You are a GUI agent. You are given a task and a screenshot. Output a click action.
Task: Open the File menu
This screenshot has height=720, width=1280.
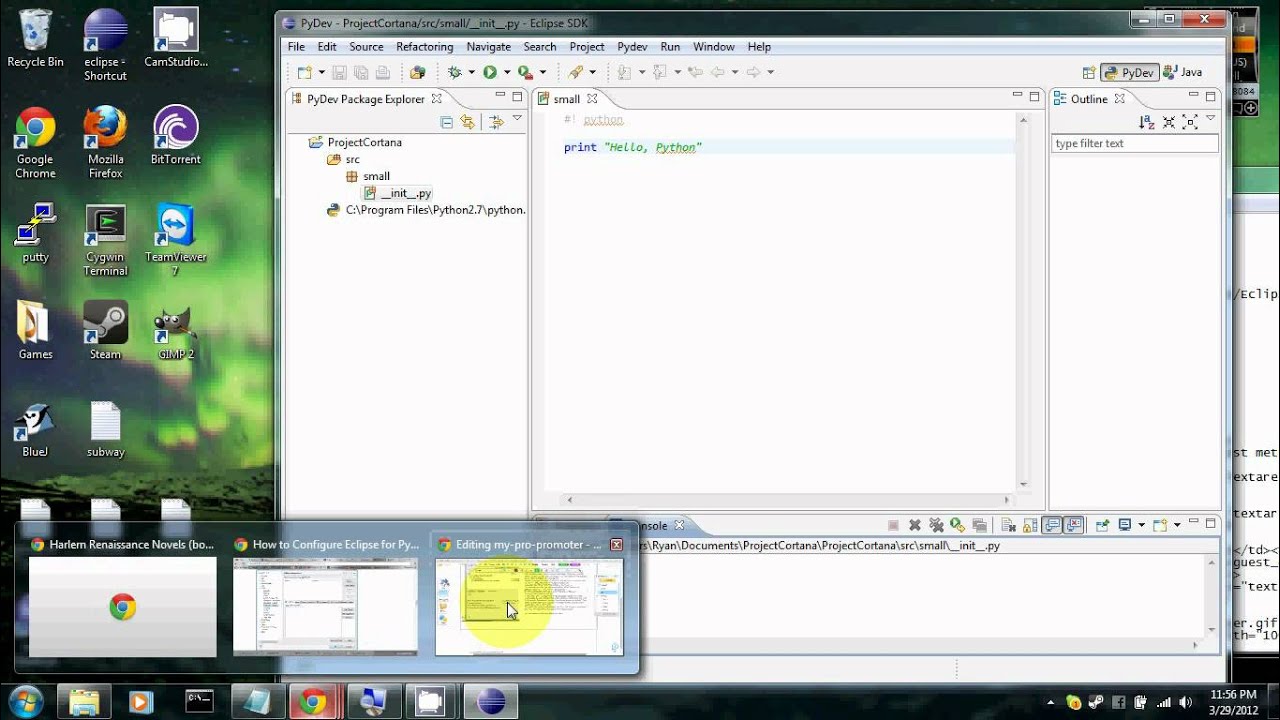(x=296, y=47)
